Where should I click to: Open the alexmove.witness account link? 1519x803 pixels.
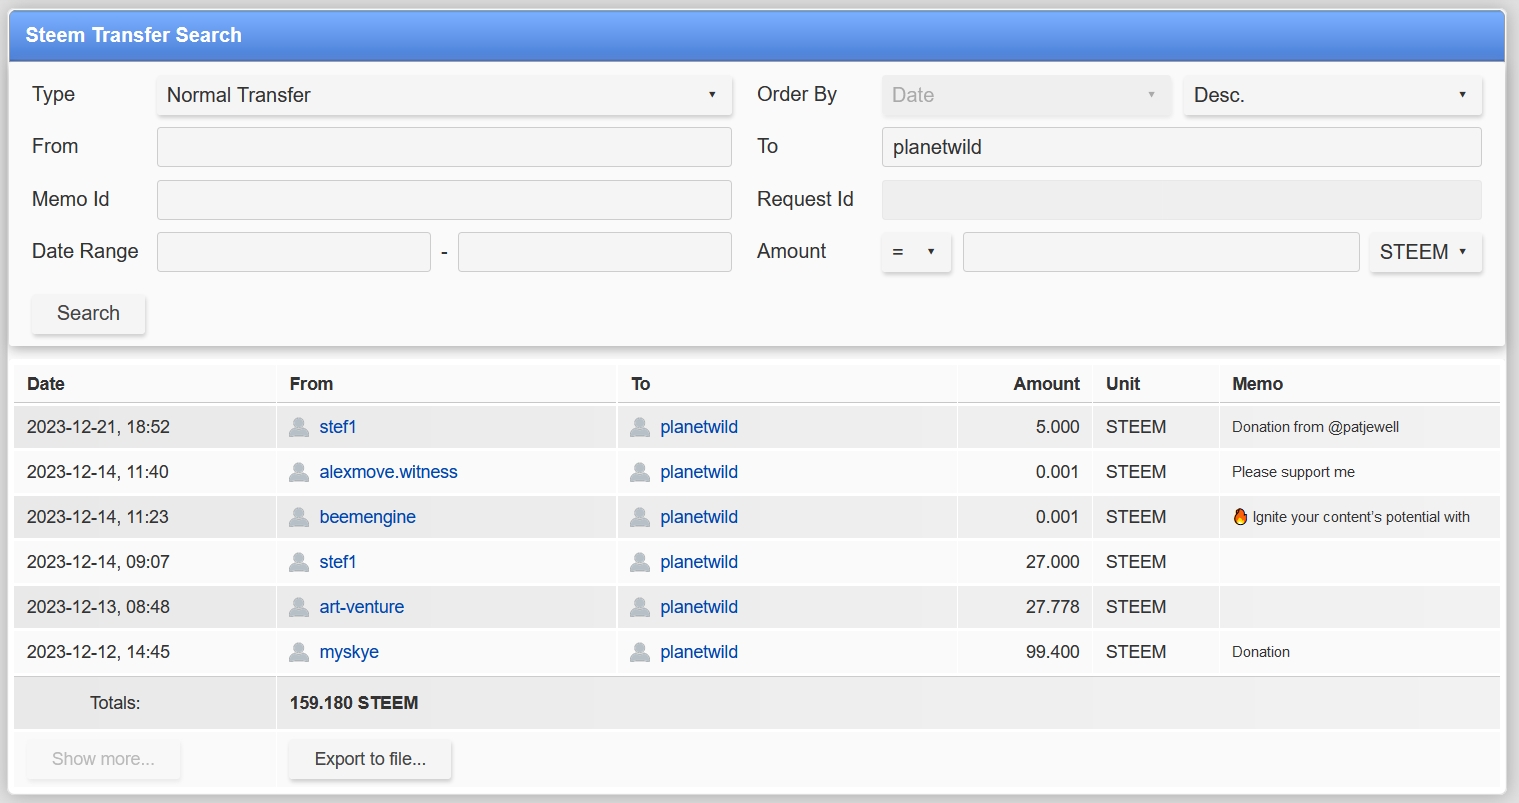coord(388,472)
